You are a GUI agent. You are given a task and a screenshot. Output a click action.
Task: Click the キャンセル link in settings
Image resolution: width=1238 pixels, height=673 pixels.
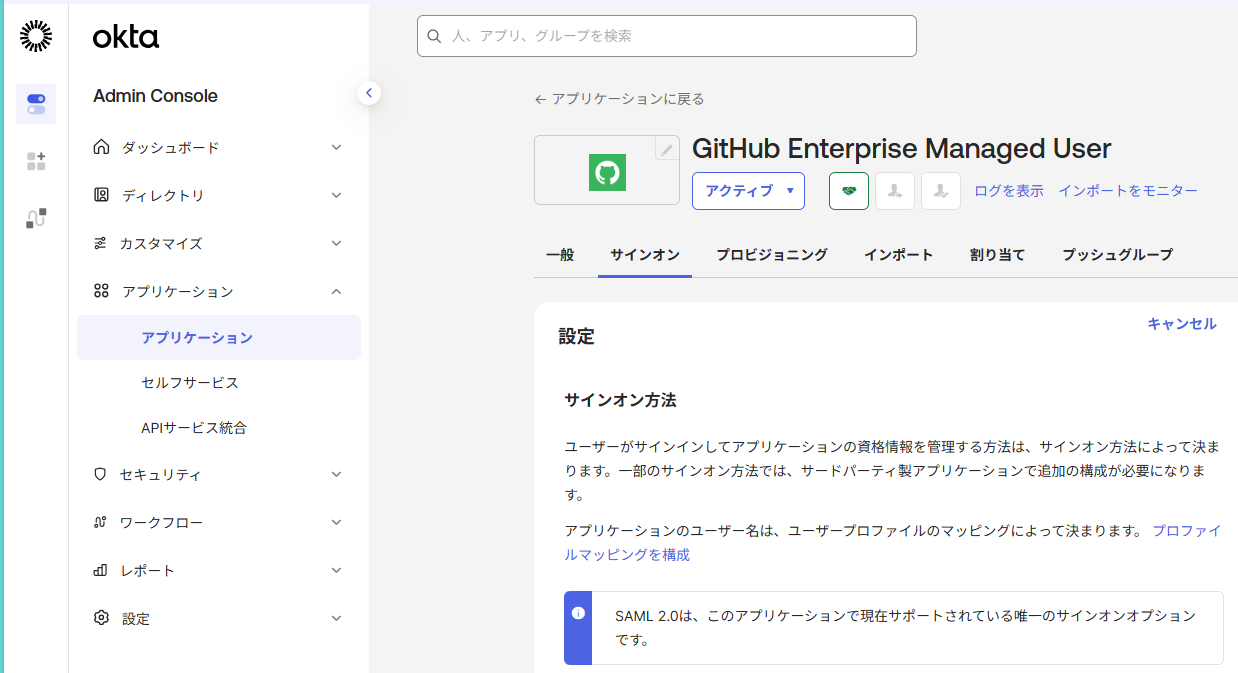[1182, 324]
